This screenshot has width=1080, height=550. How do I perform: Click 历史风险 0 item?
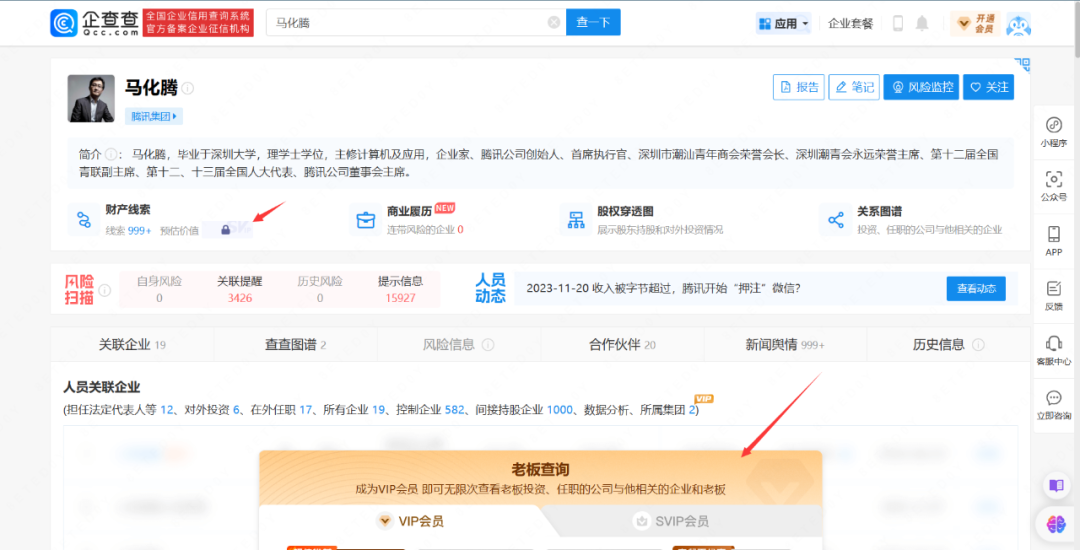coord(320,289)
